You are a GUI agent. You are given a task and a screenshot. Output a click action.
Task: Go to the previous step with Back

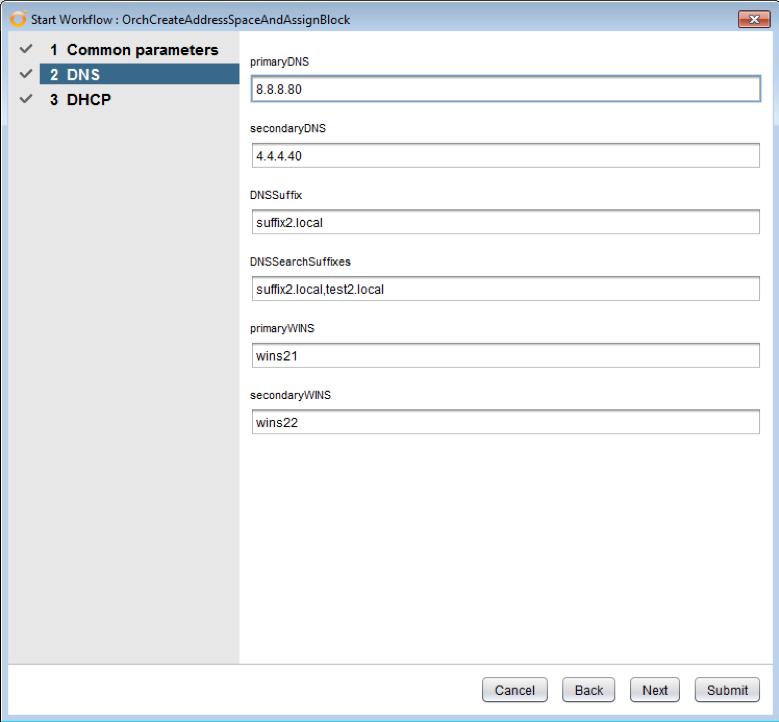coord(588,690)
